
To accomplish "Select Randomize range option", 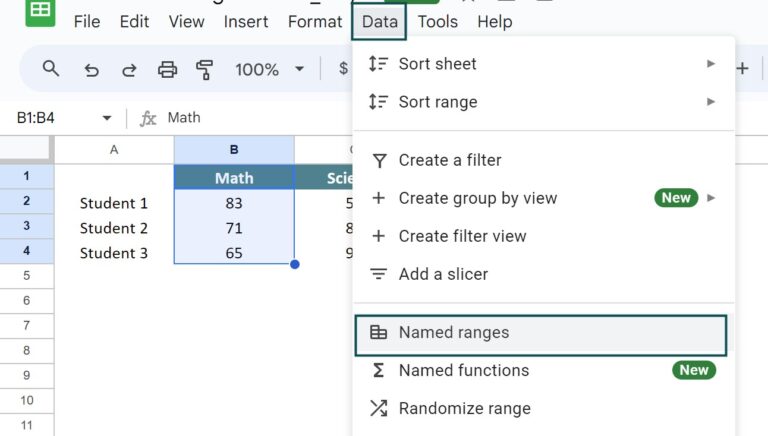I will pos(543,408).
